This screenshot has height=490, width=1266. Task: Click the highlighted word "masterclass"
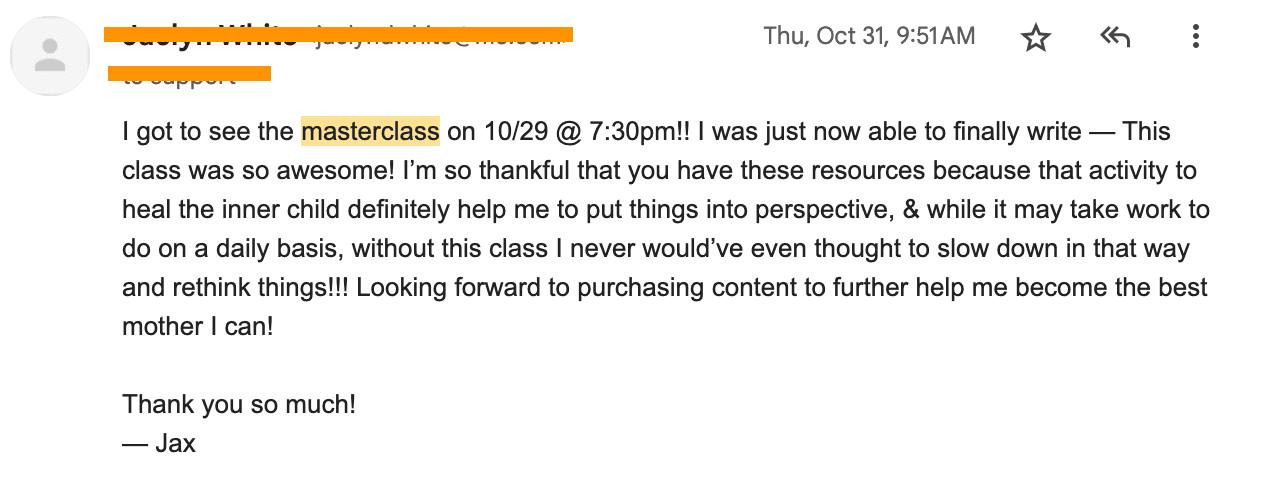pyautogui.click(x=370, y=132)
